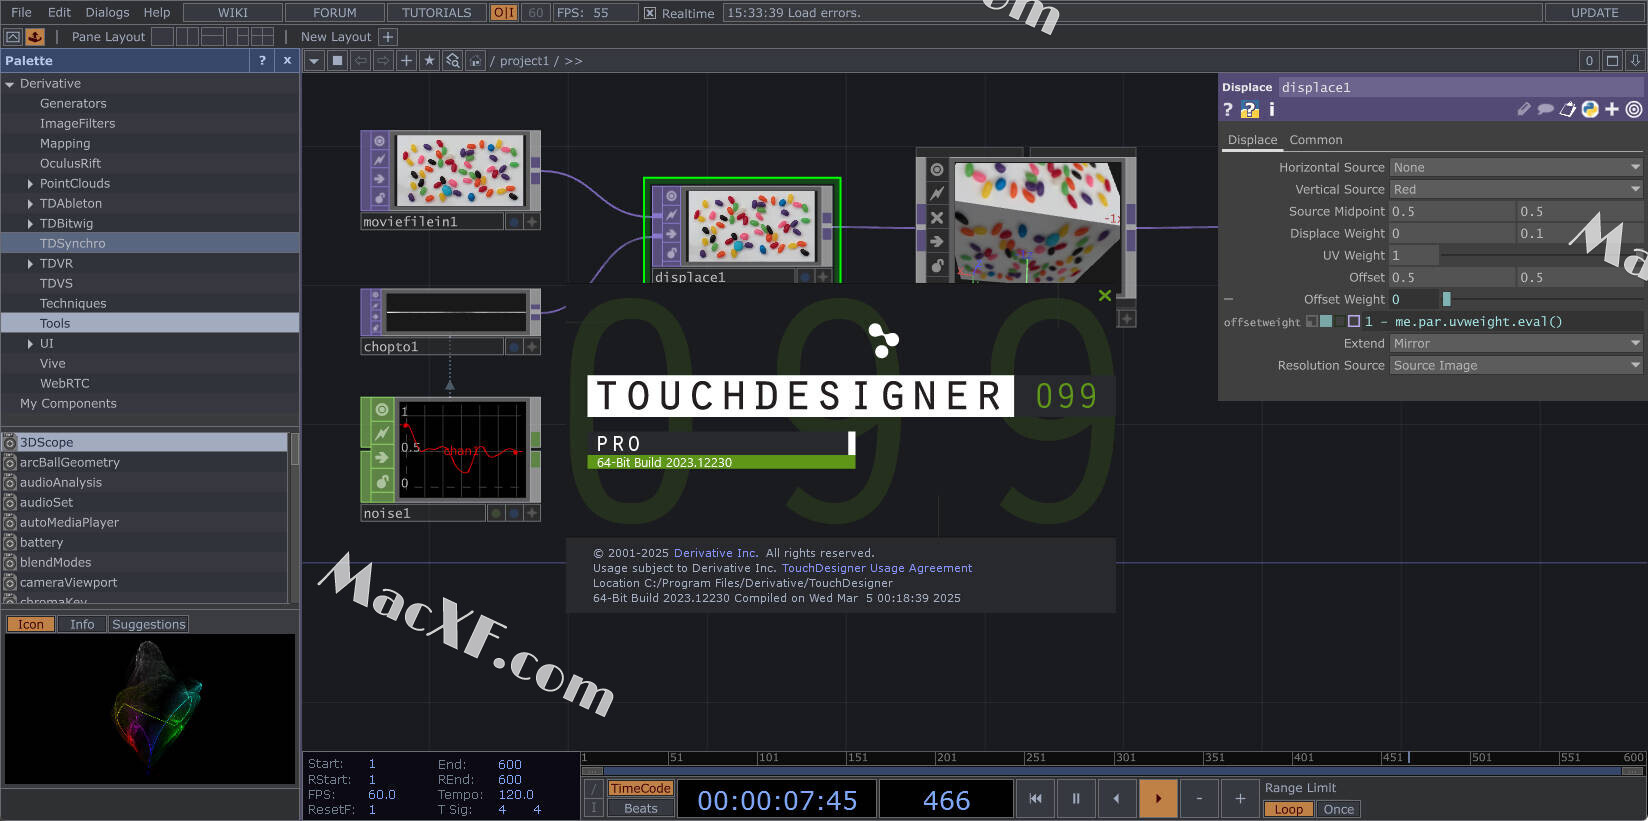
Task: Toggle the Realtime checkbox
Action: pyautogui.click(x=650, y=13)
